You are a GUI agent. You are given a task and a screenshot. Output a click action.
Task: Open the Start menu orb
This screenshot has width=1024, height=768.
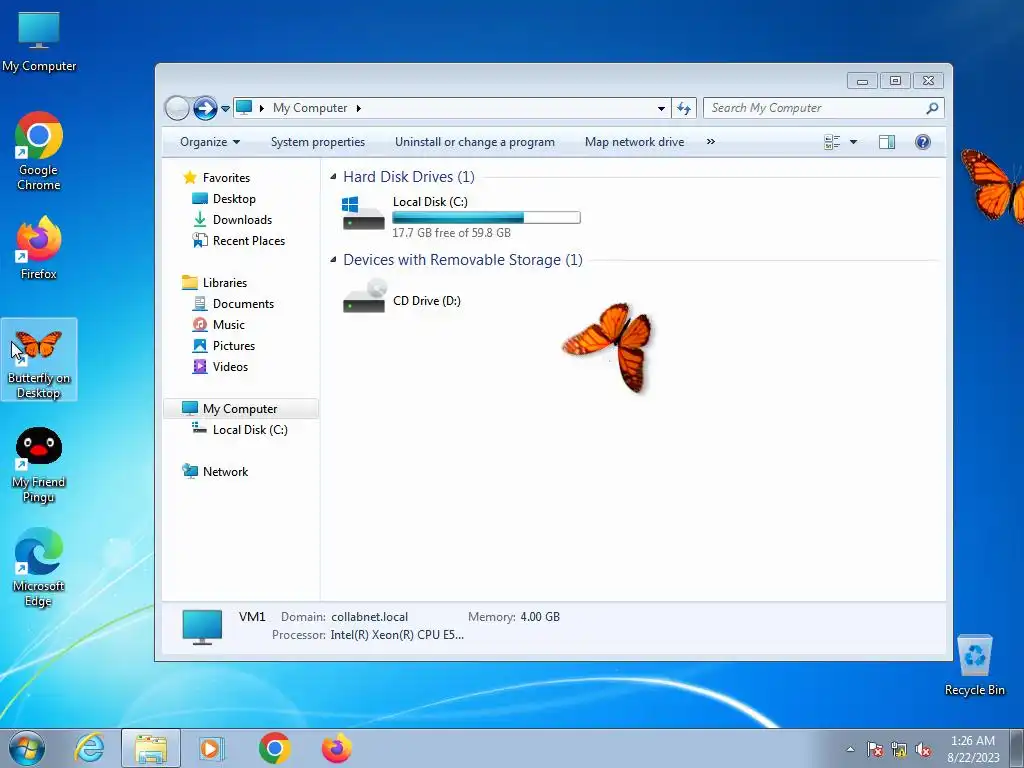click(27, 748)
